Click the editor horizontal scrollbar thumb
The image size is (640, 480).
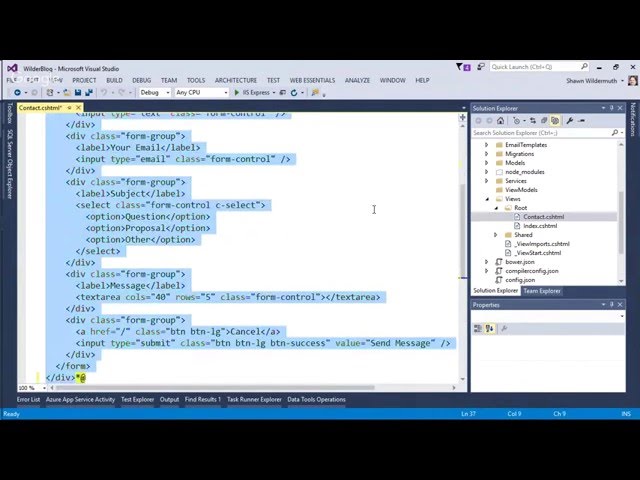215,388
